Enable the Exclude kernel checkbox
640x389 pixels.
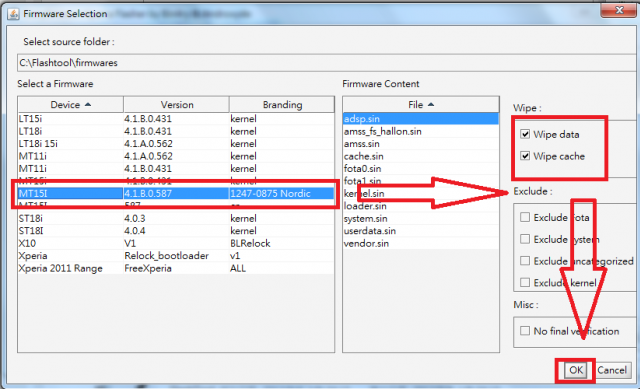coord(525,282)
